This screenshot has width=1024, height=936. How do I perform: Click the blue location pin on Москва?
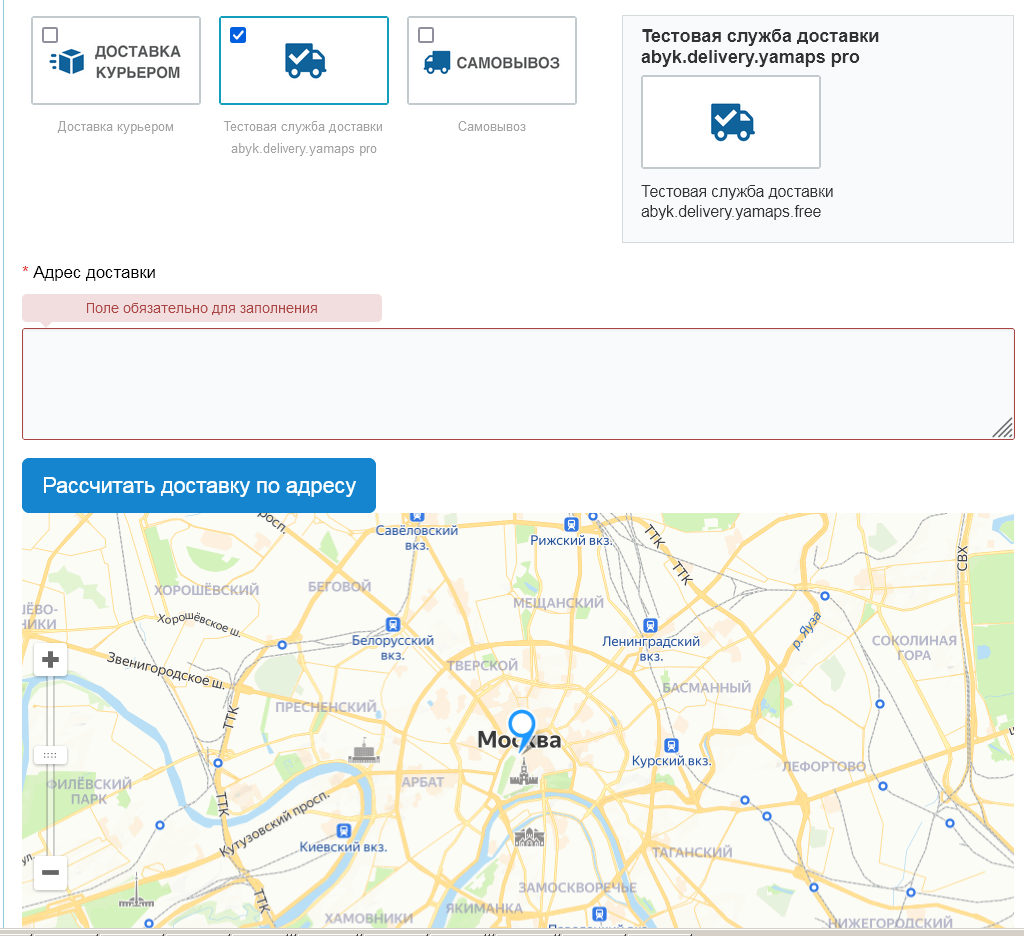point(521,728)
